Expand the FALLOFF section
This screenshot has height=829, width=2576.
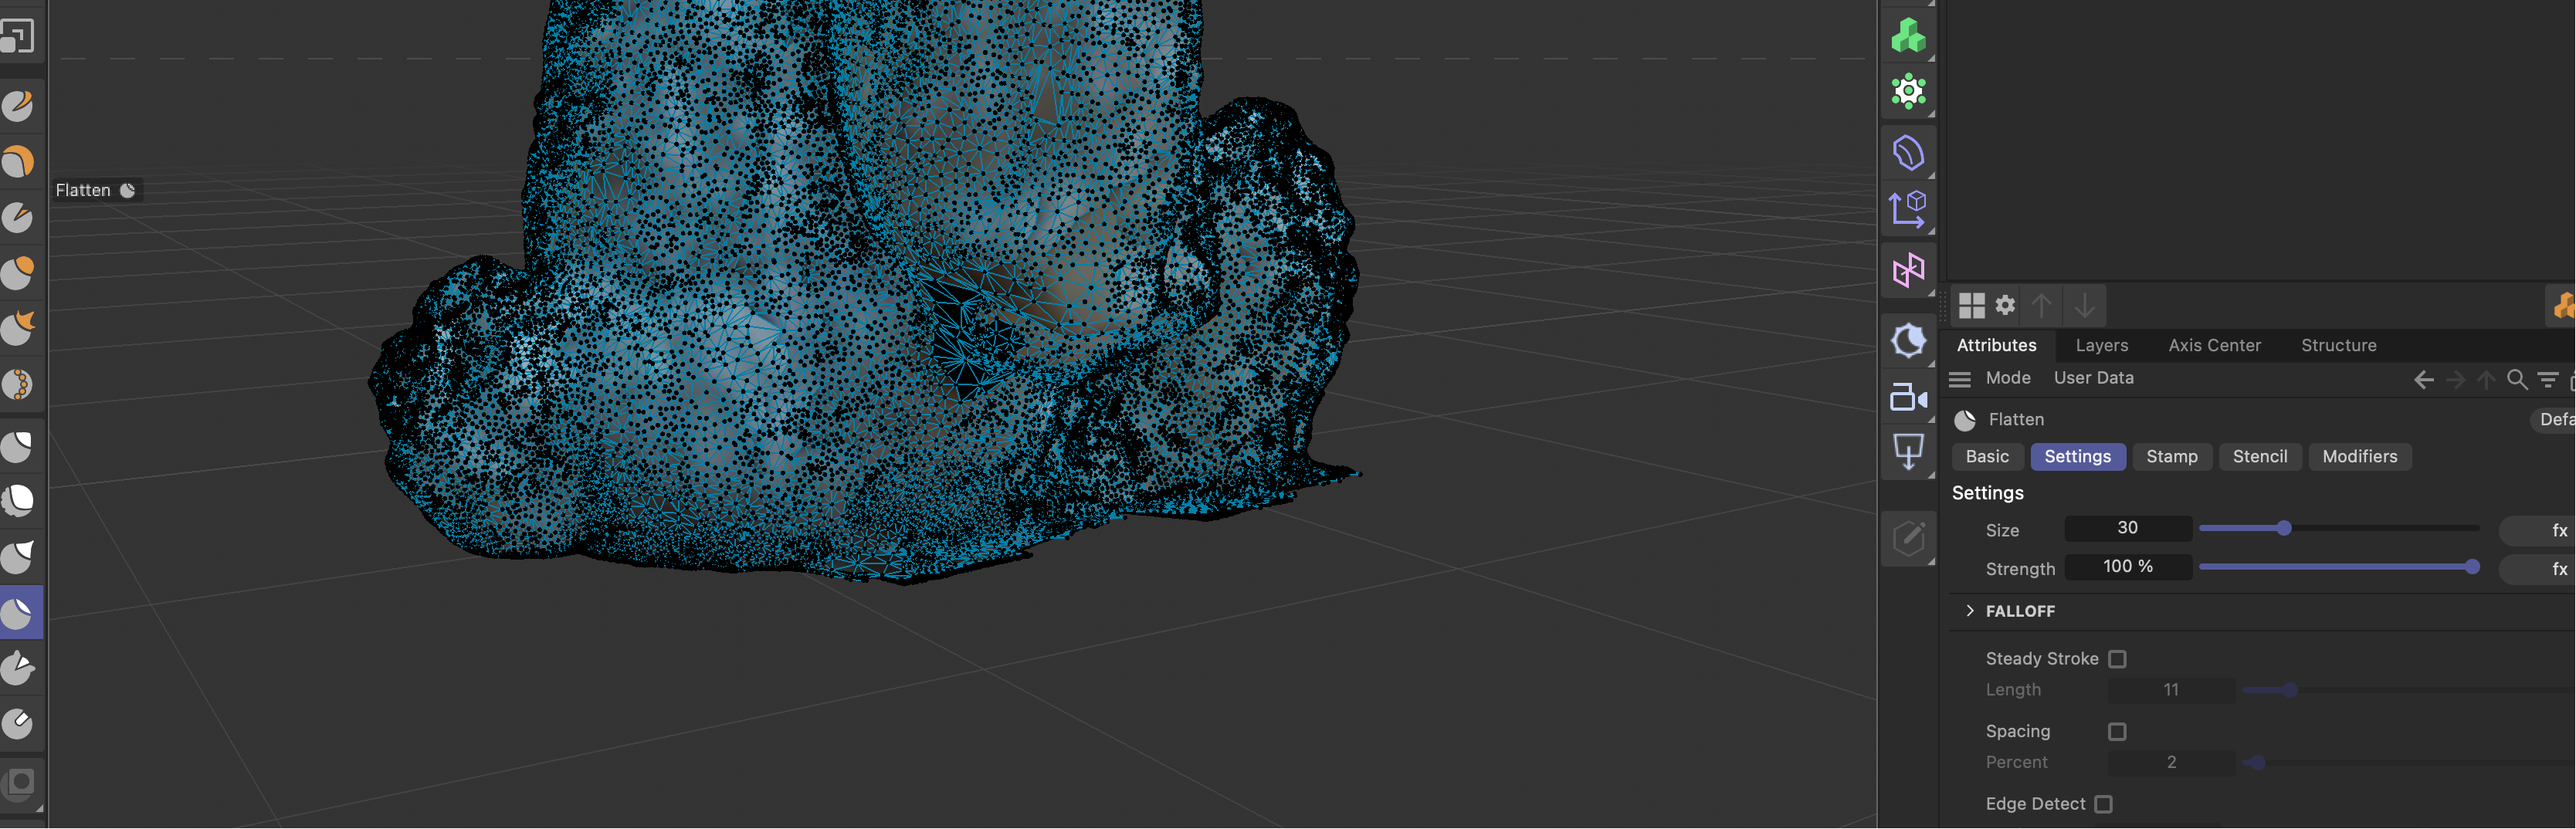point(1970,611)
